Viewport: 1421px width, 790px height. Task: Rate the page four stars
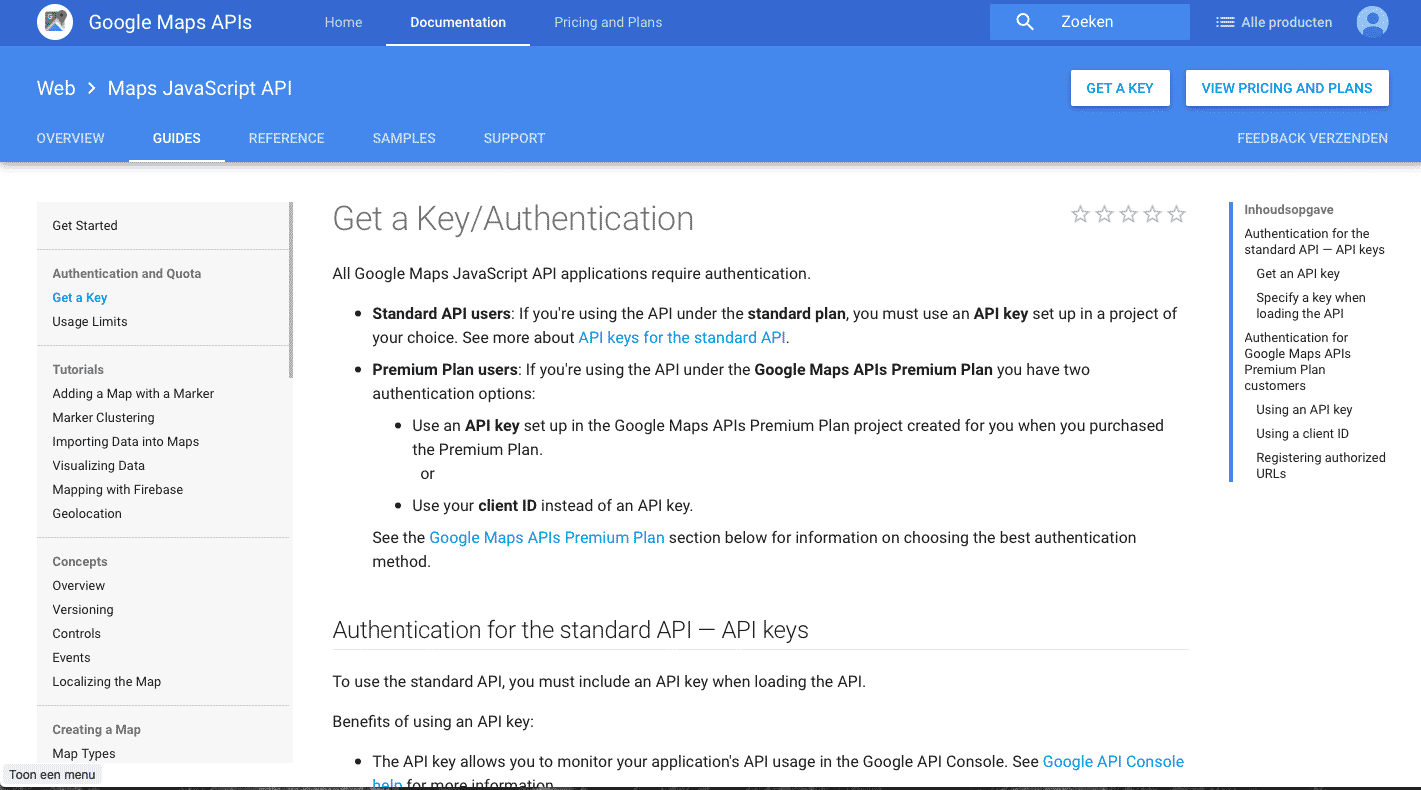click(x=1152, y=214)
